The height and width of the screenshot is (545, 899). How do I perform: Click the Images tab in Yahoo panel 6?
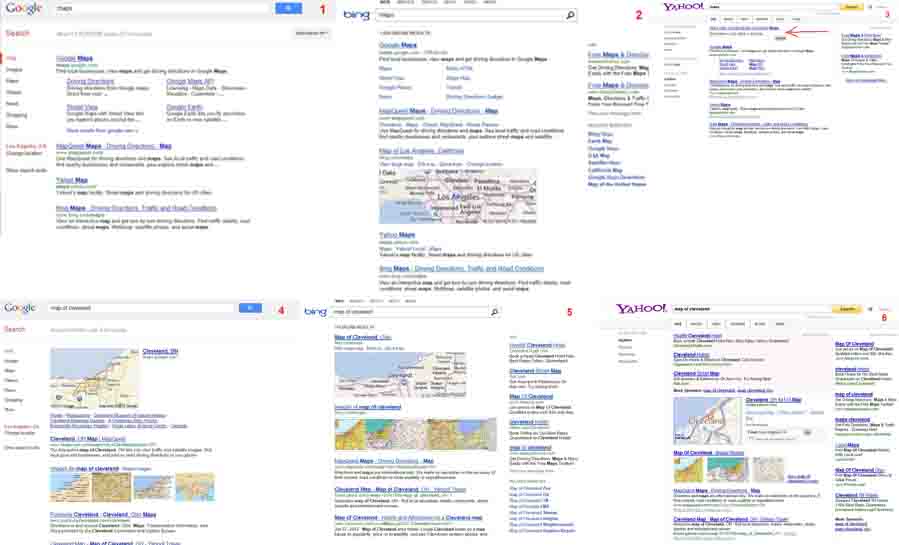point(696,324)
